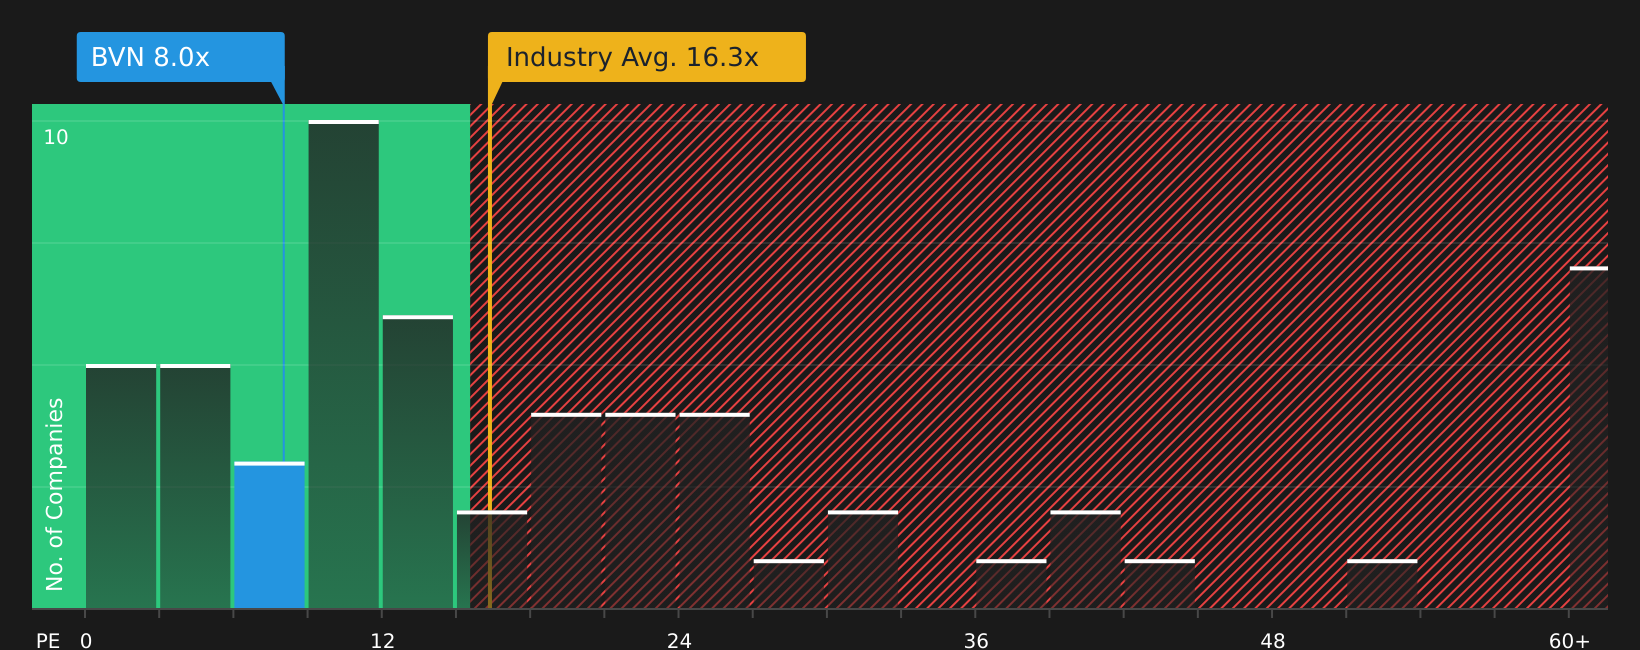Screen dimensions: 1640x650
Task: Click the x-axis label 60+
Action: (x=1569, y=640)
